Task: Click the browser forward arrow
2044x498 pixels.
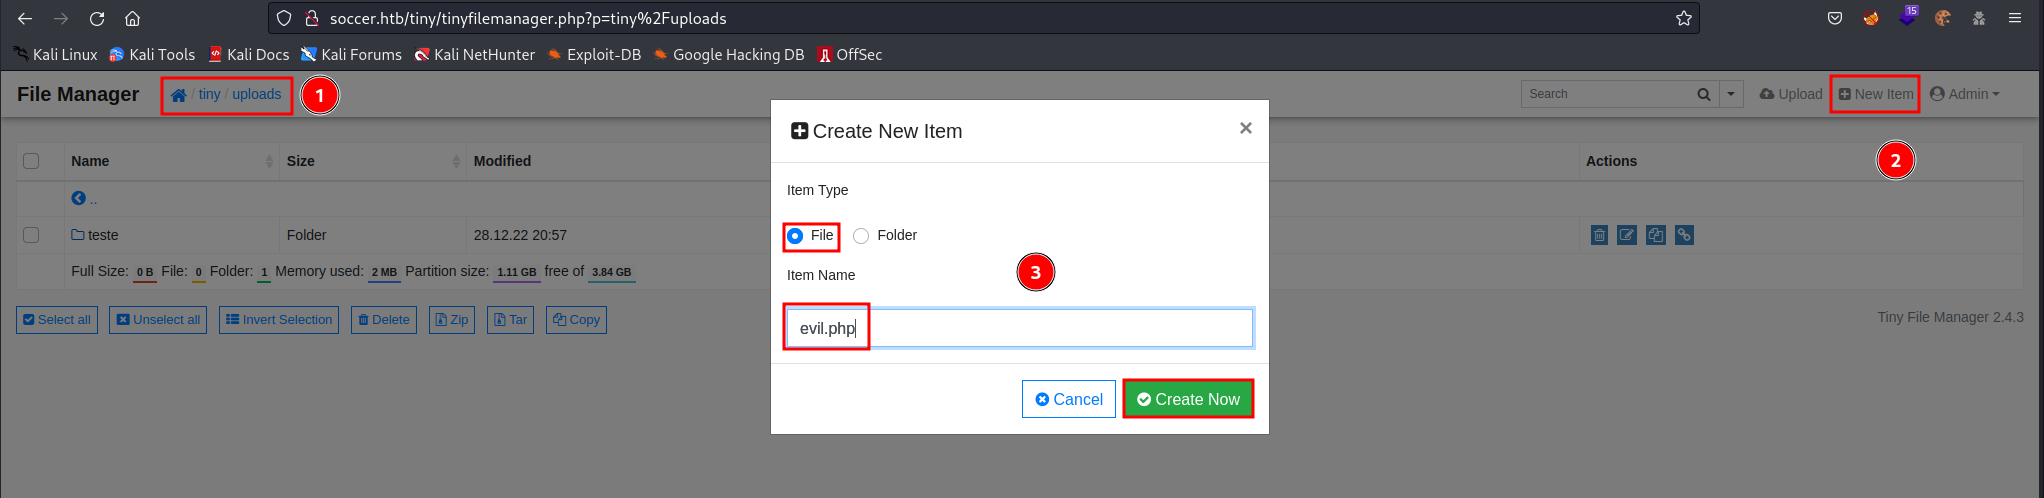Action: 61,18
